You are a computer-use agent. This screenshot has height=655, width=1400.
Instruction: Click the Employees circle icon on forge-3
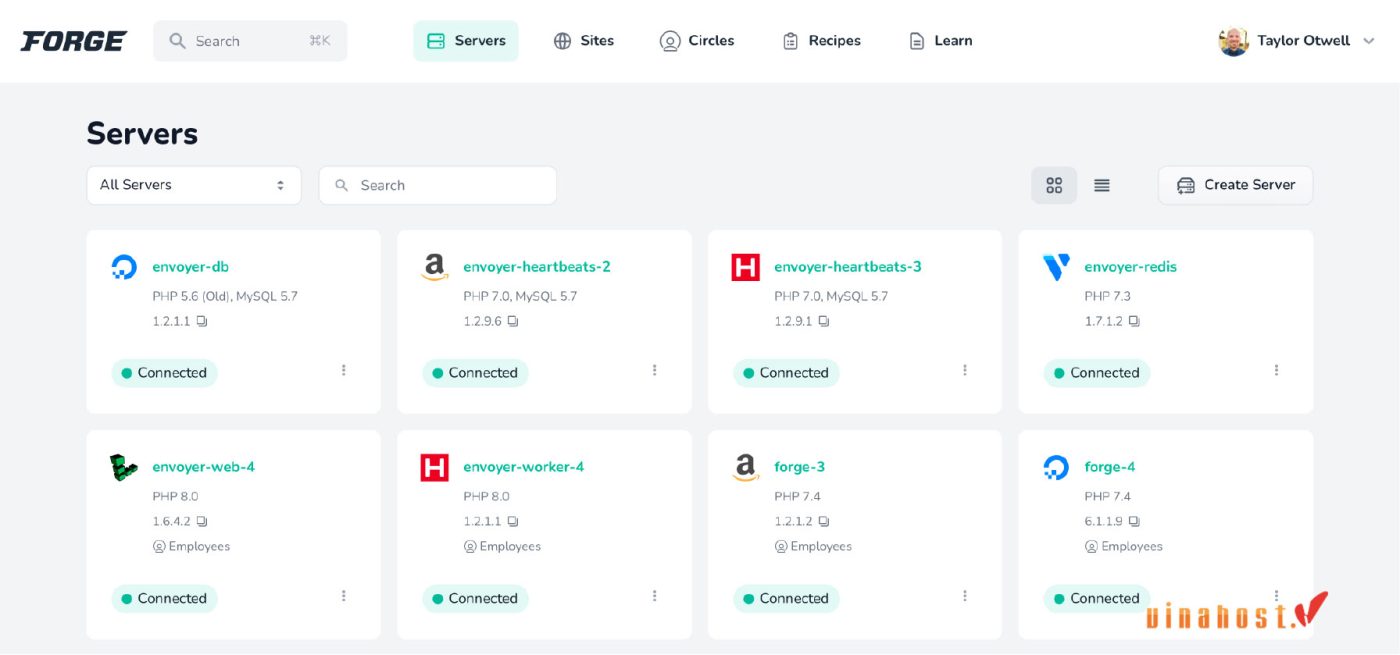coord(780,546)
